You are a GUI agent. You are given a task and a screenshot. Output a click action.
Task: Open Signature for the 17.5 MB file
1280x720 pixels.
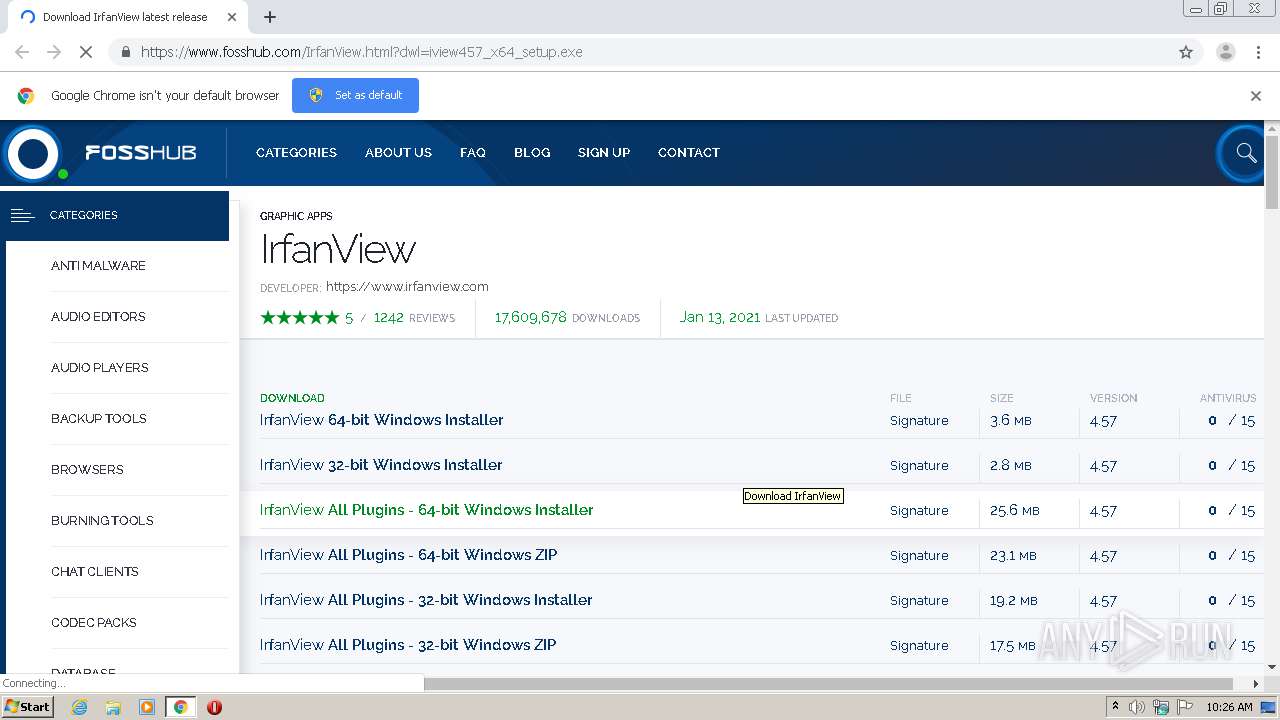tap(919, 646)
